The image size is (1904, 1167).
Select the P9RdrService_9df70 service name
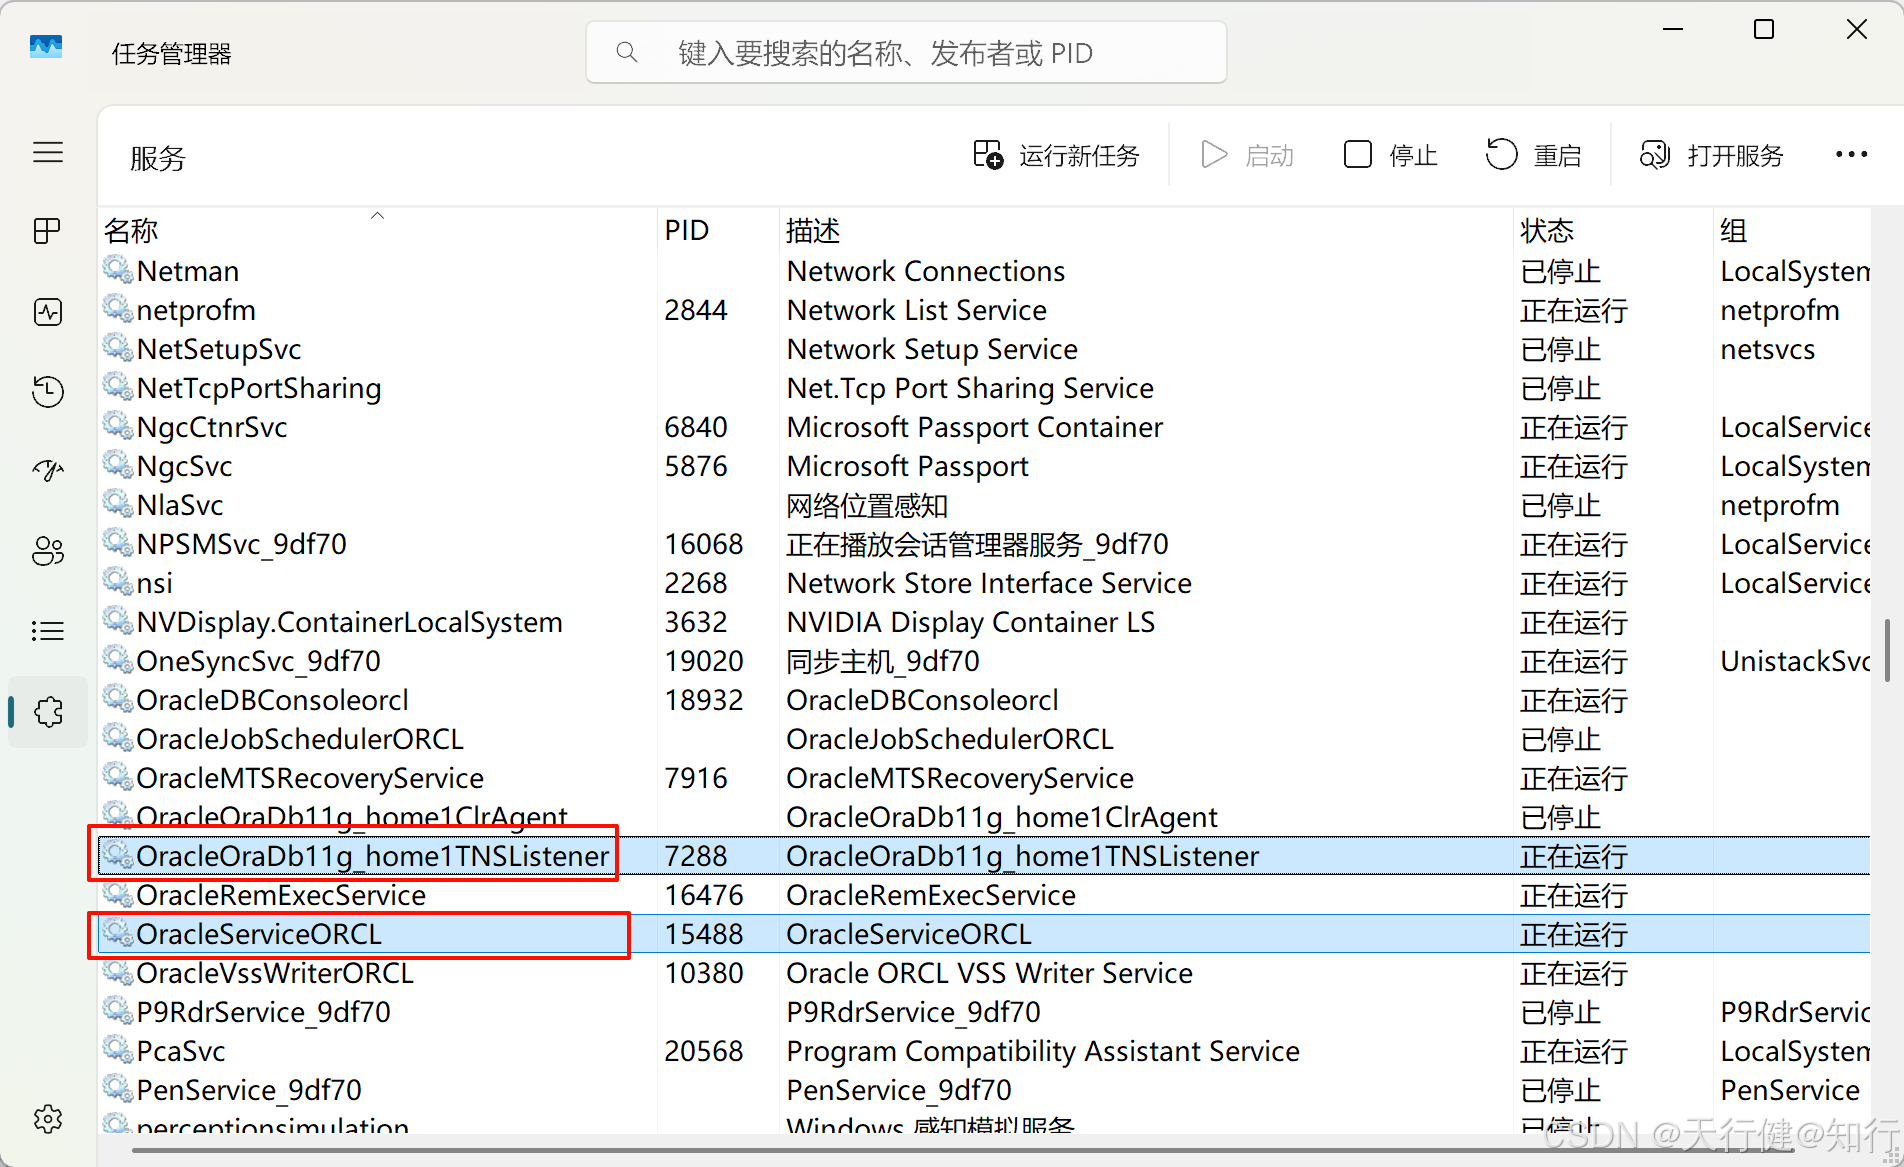tap(264, 1012)
